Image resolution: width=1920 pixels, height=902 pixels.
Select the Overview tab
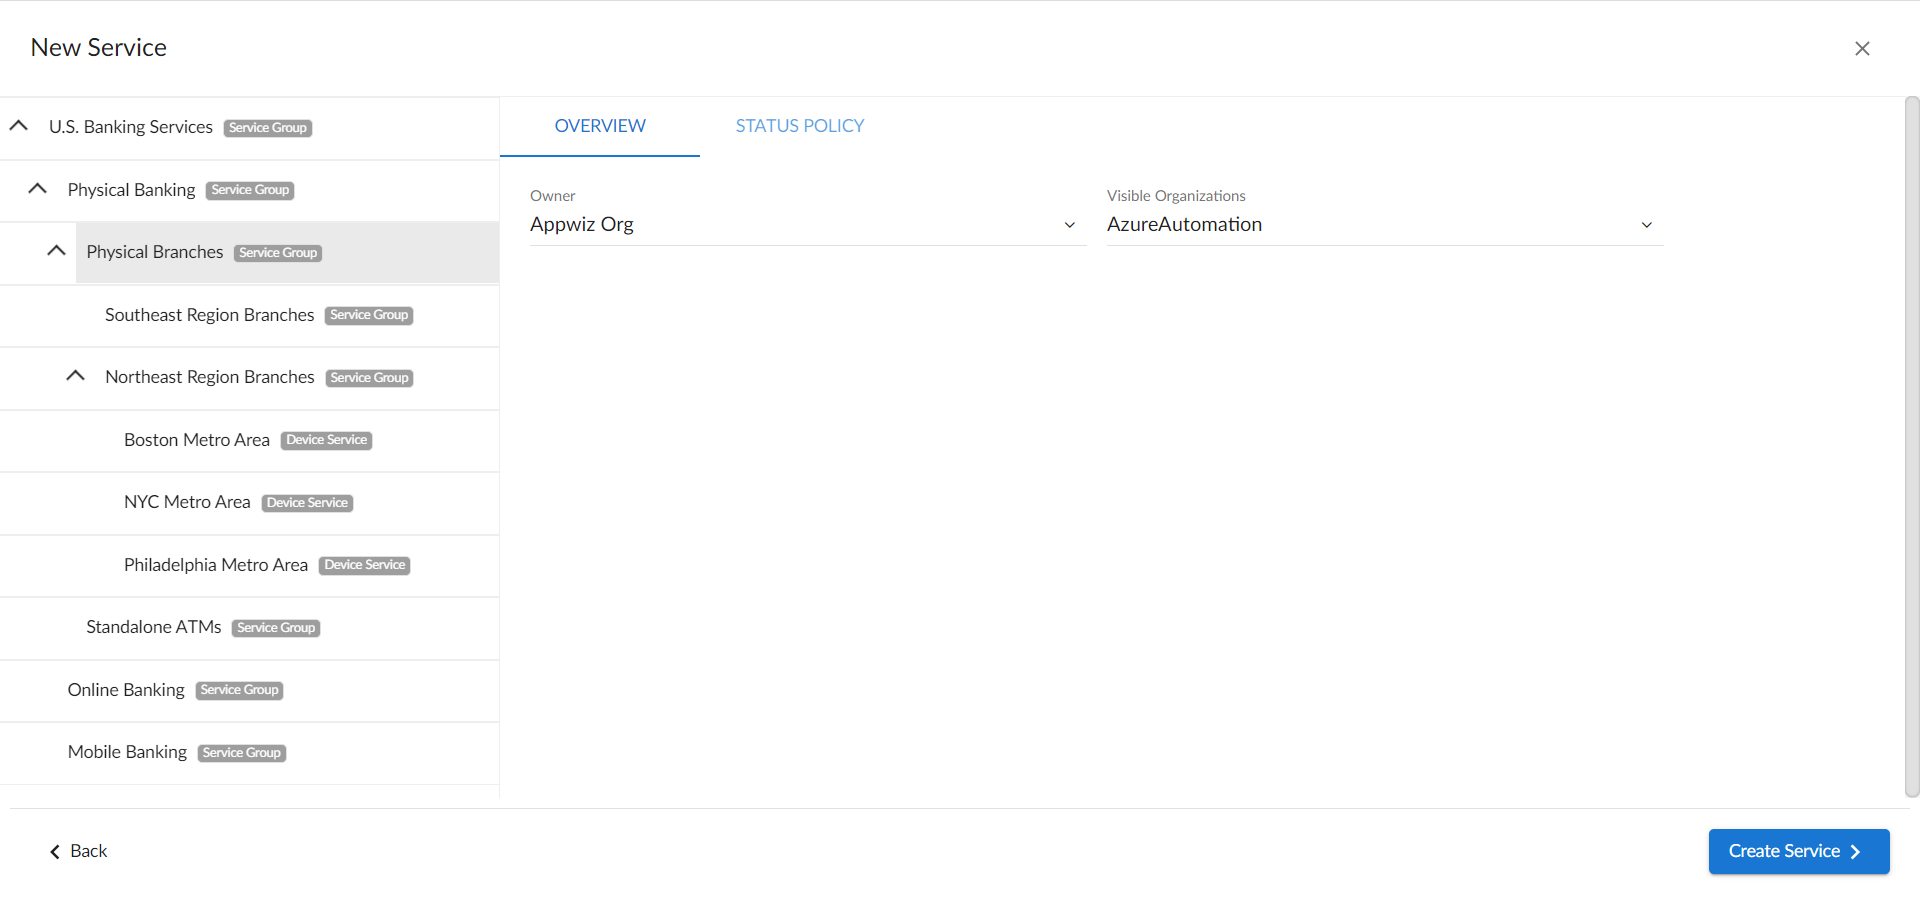(x=599, y=126)
